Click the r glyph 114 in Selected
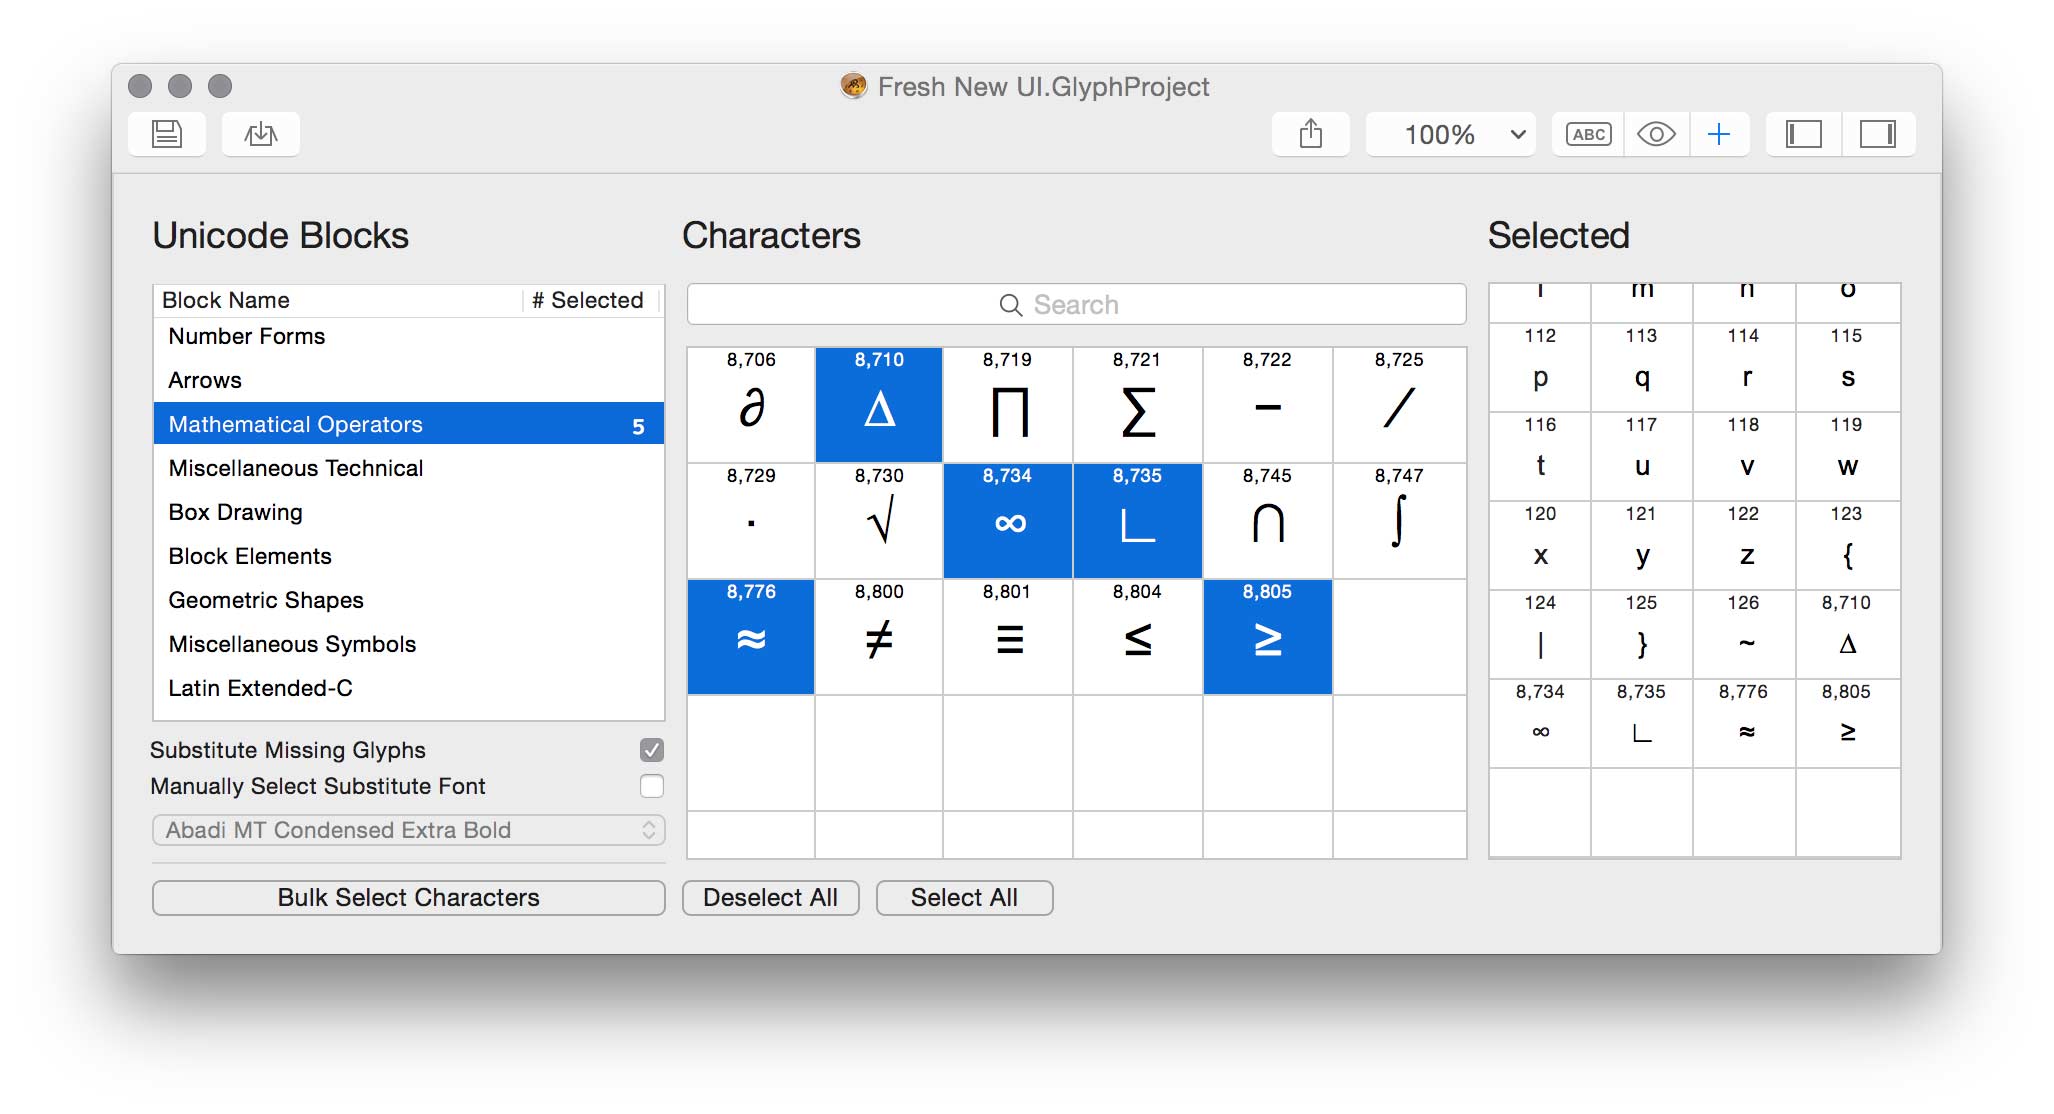The image size is (2054, 1114). tap(1744, 367)
